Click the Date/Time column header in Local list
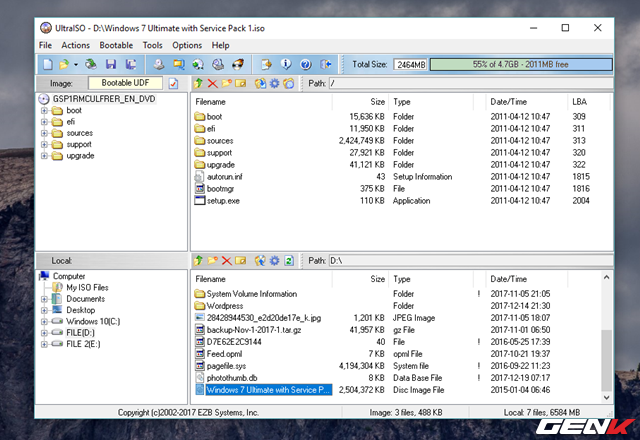This screenshot has height=440, width=640. pos(527,279)
